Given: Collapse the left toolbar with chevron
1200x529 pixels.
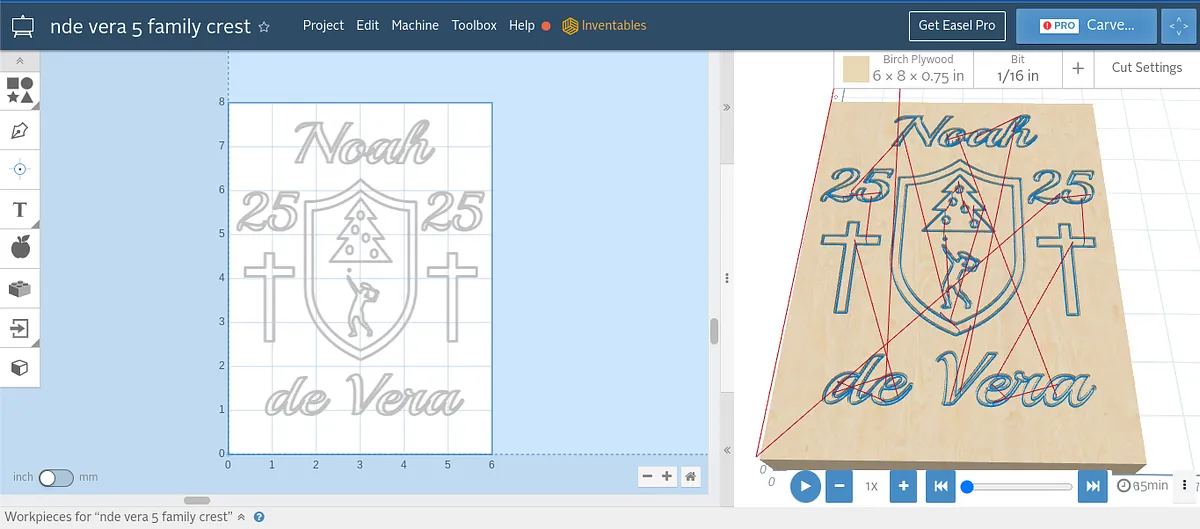Looking at the screenshot, I should (x=20, y=61).
